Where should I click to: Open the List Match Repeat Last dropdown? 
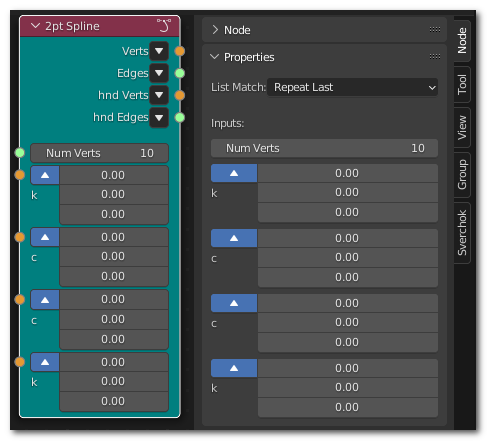click(x=352, y=87)
